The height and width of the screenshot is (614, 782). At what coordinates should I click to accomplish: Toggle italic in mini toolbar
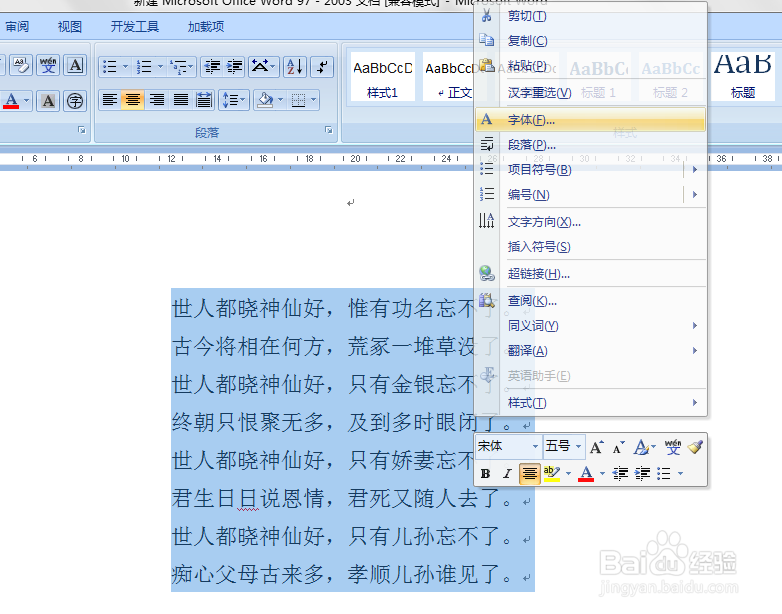pos(507,473)
